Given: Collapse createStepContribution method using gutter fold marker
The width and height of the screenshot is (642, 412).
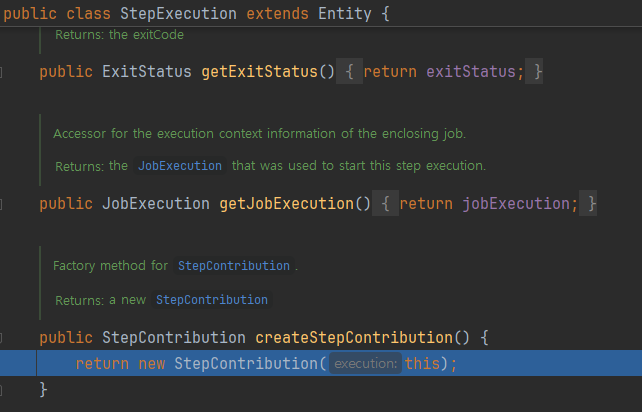Looking at the screenshot, I should 1,338.
